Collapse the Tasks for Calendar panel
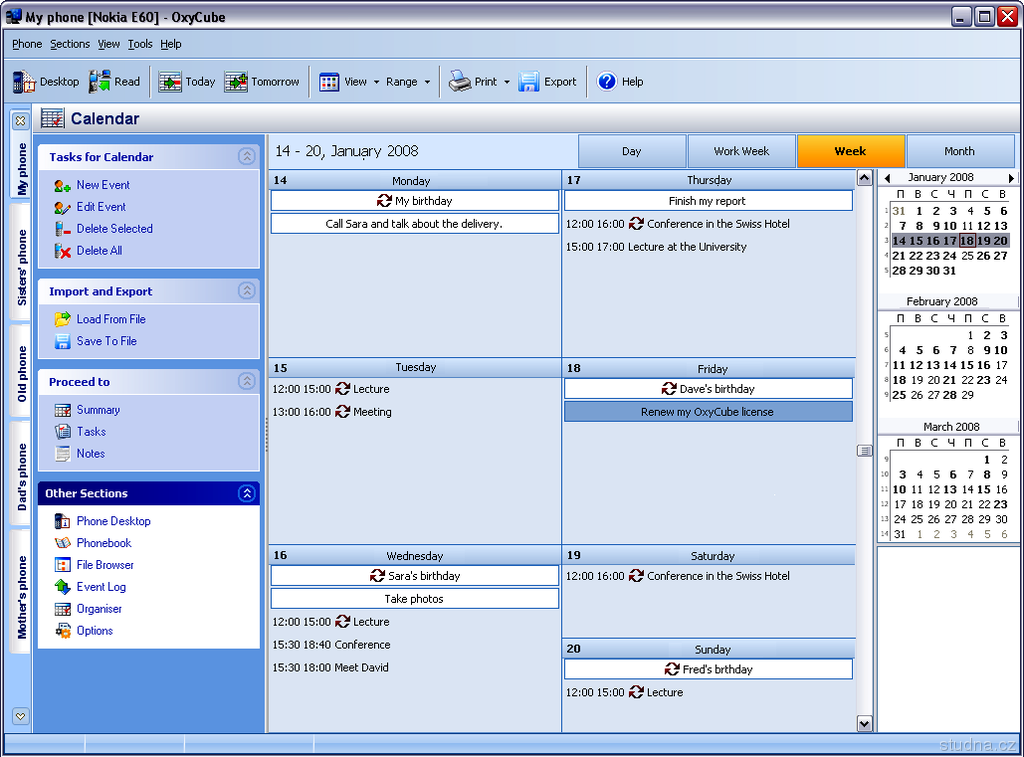Image resolution: width=1024 pixels, height=757 pixels. coord(246,156)
